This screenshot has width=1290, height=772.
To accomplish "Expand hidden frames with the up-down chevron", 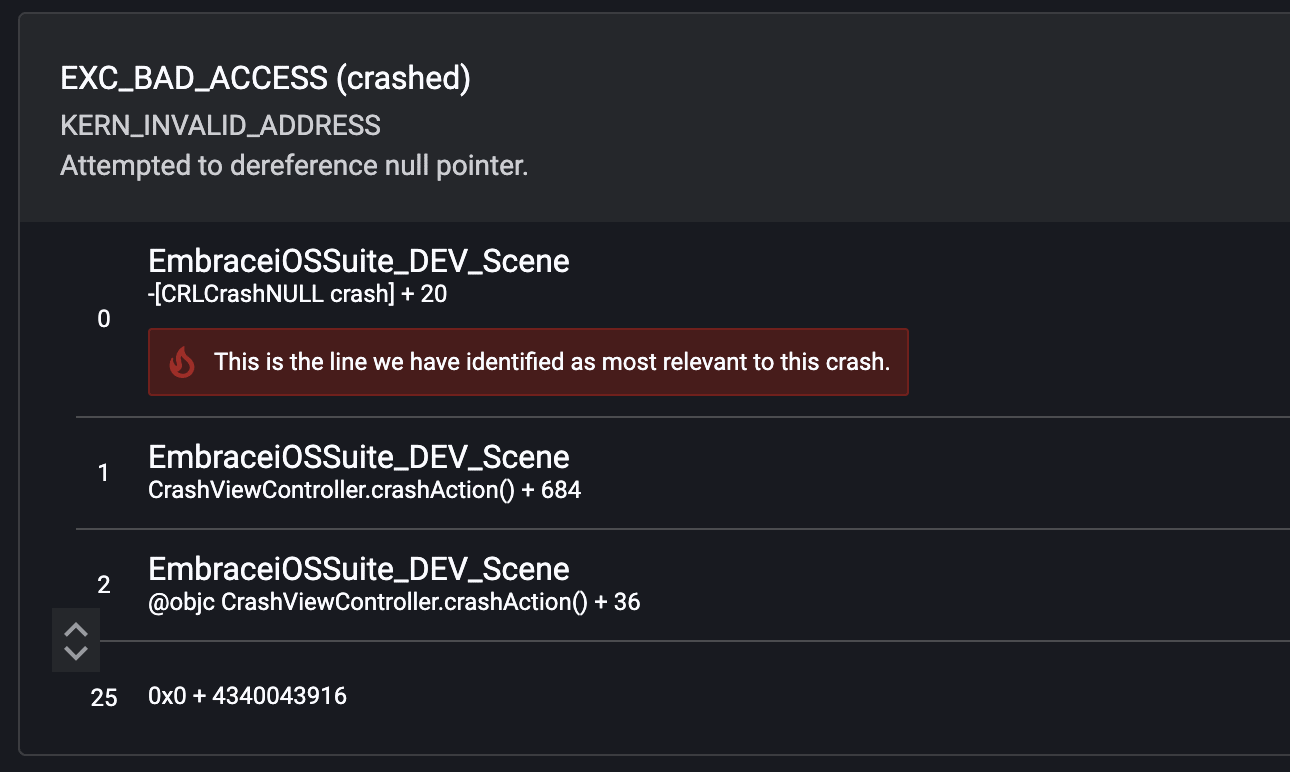I will pos(76,640).
